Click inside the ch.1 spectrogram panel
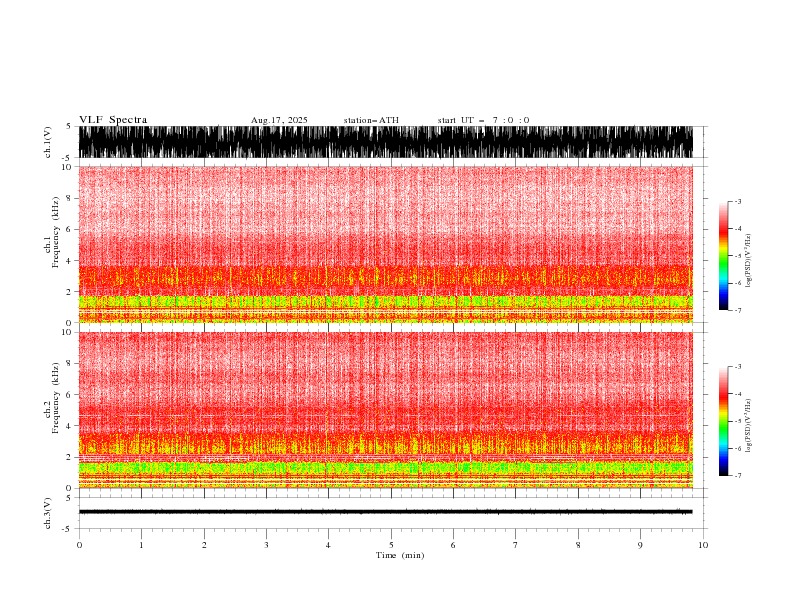The height and width of the screenshot is (612, 792). [385, 244]
